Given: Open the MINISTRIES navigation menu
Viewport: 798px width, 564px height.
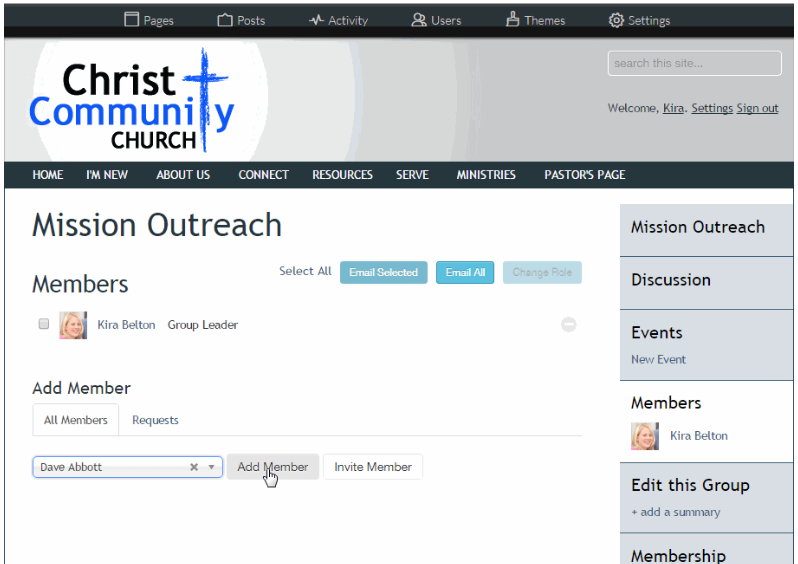Looking at the screenshot, I should pos(486,174).
